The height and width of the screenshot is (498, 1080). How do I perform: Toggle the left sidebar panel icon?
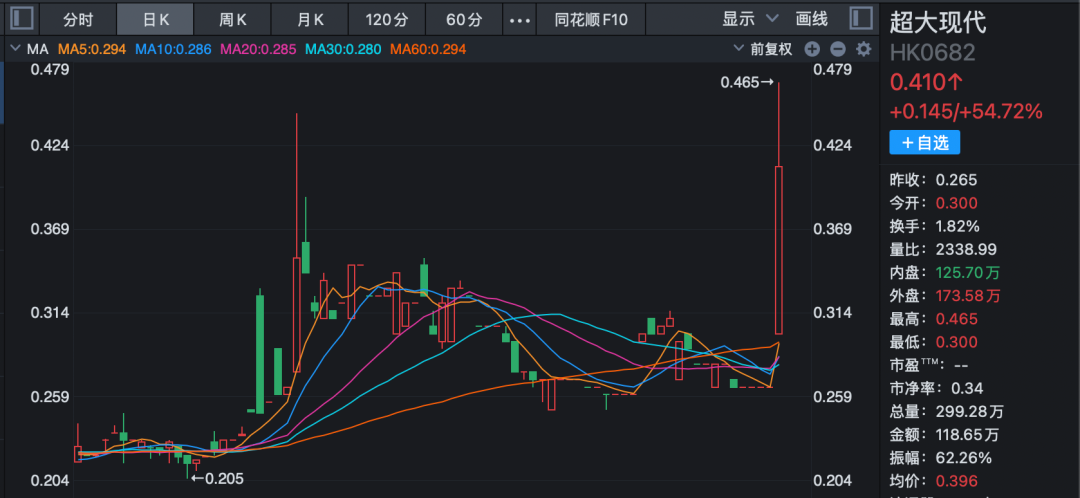(x=21, y=19)
